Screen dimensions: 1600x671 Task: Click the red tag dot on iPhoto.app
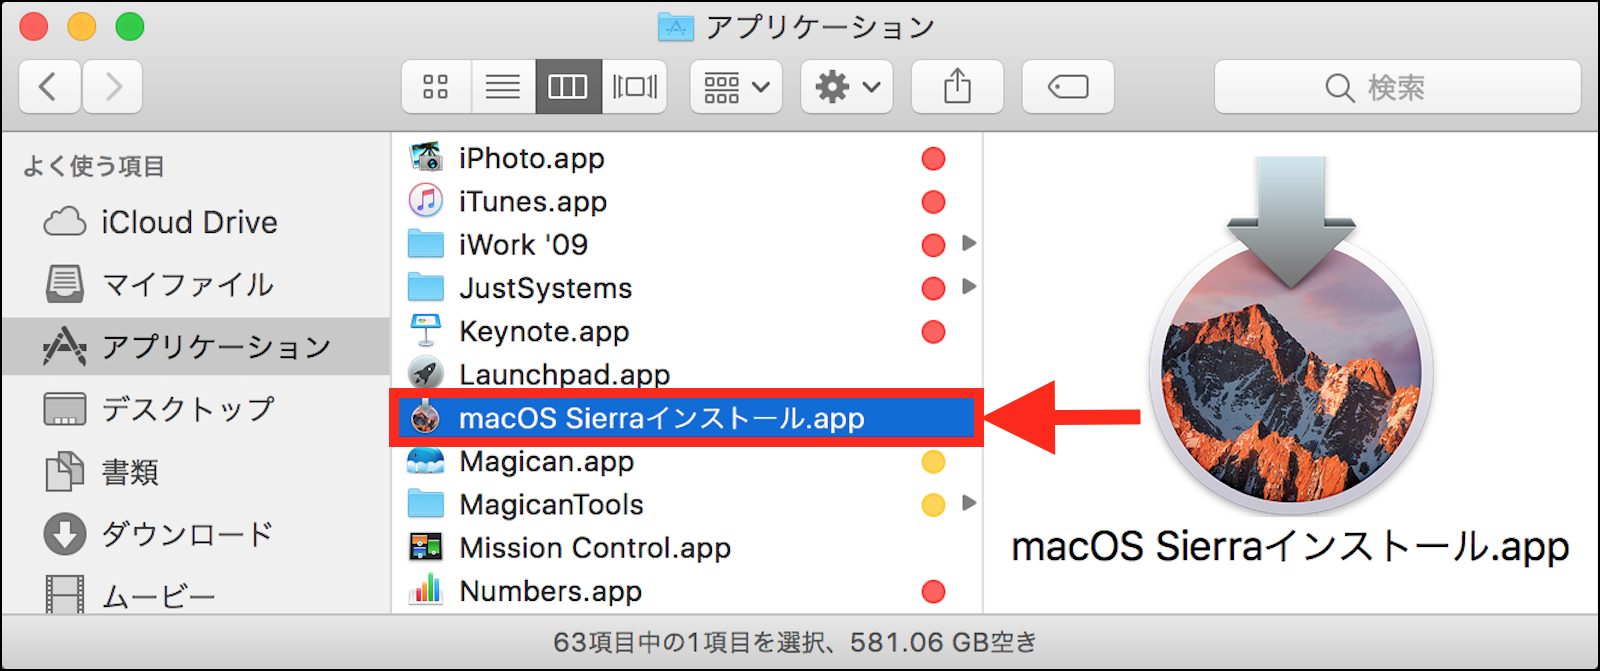(933, 159)
